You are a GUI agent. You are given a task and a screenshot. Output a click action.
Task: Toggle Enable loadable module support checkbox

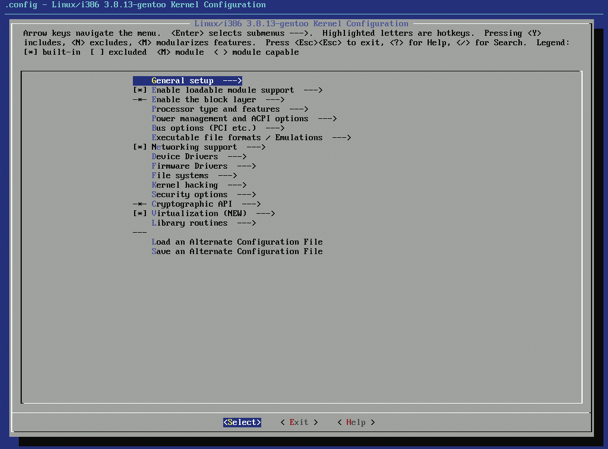140,90
